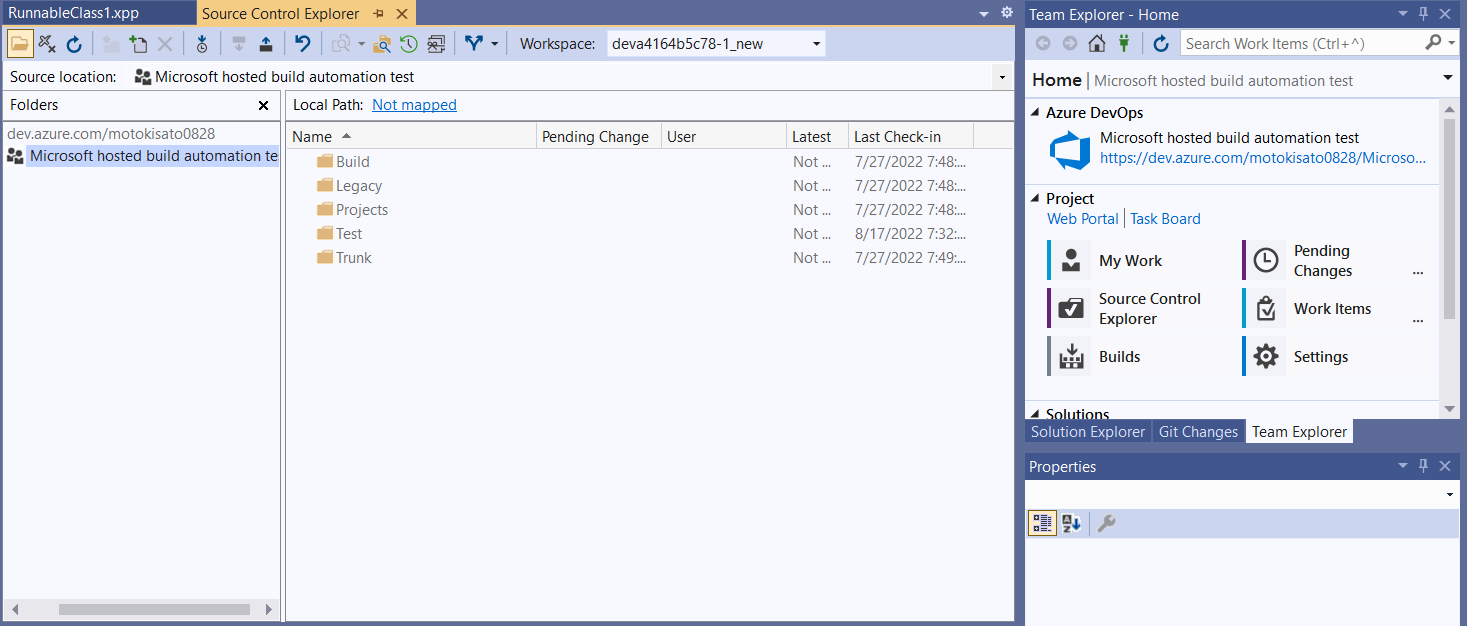
Task: Switch to the Solution Explorer tab
Action: [1088, 432]
